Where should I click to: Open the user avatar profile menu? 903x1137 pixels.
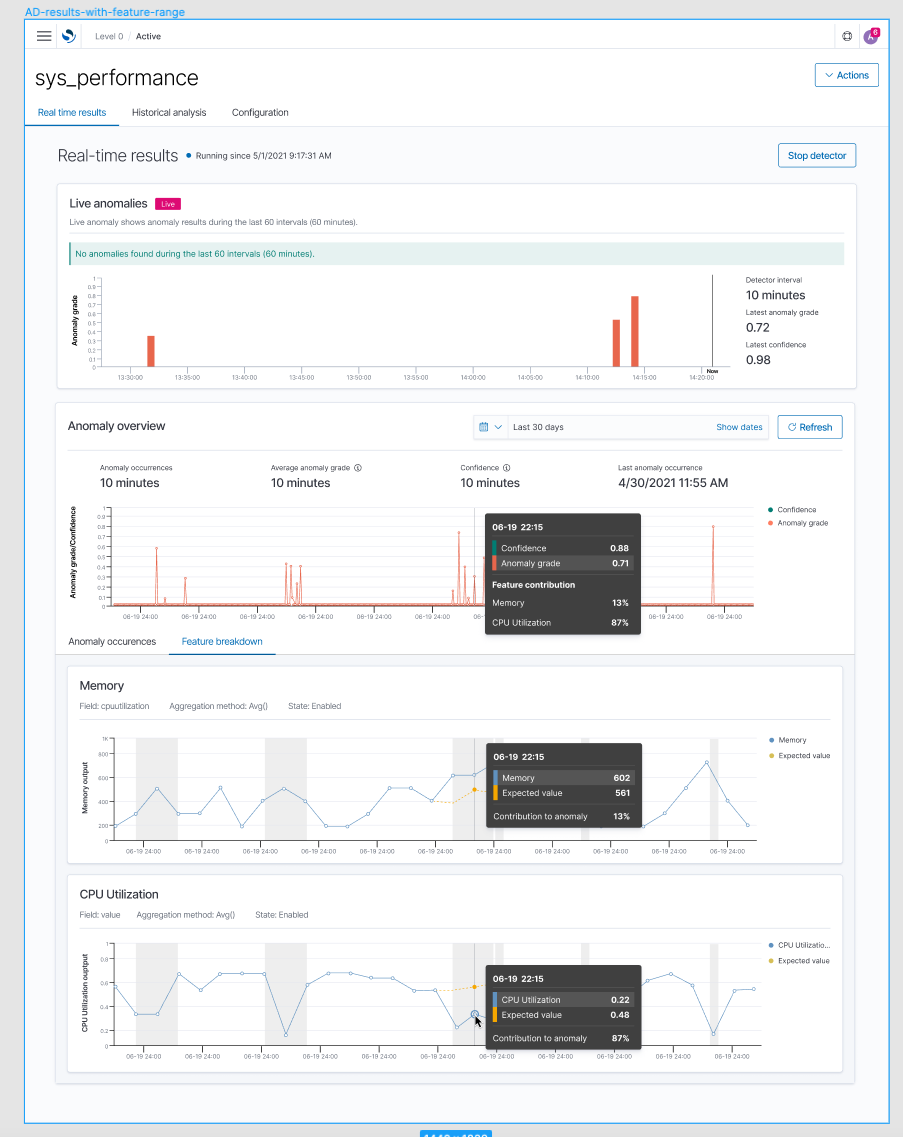[872, 36]
